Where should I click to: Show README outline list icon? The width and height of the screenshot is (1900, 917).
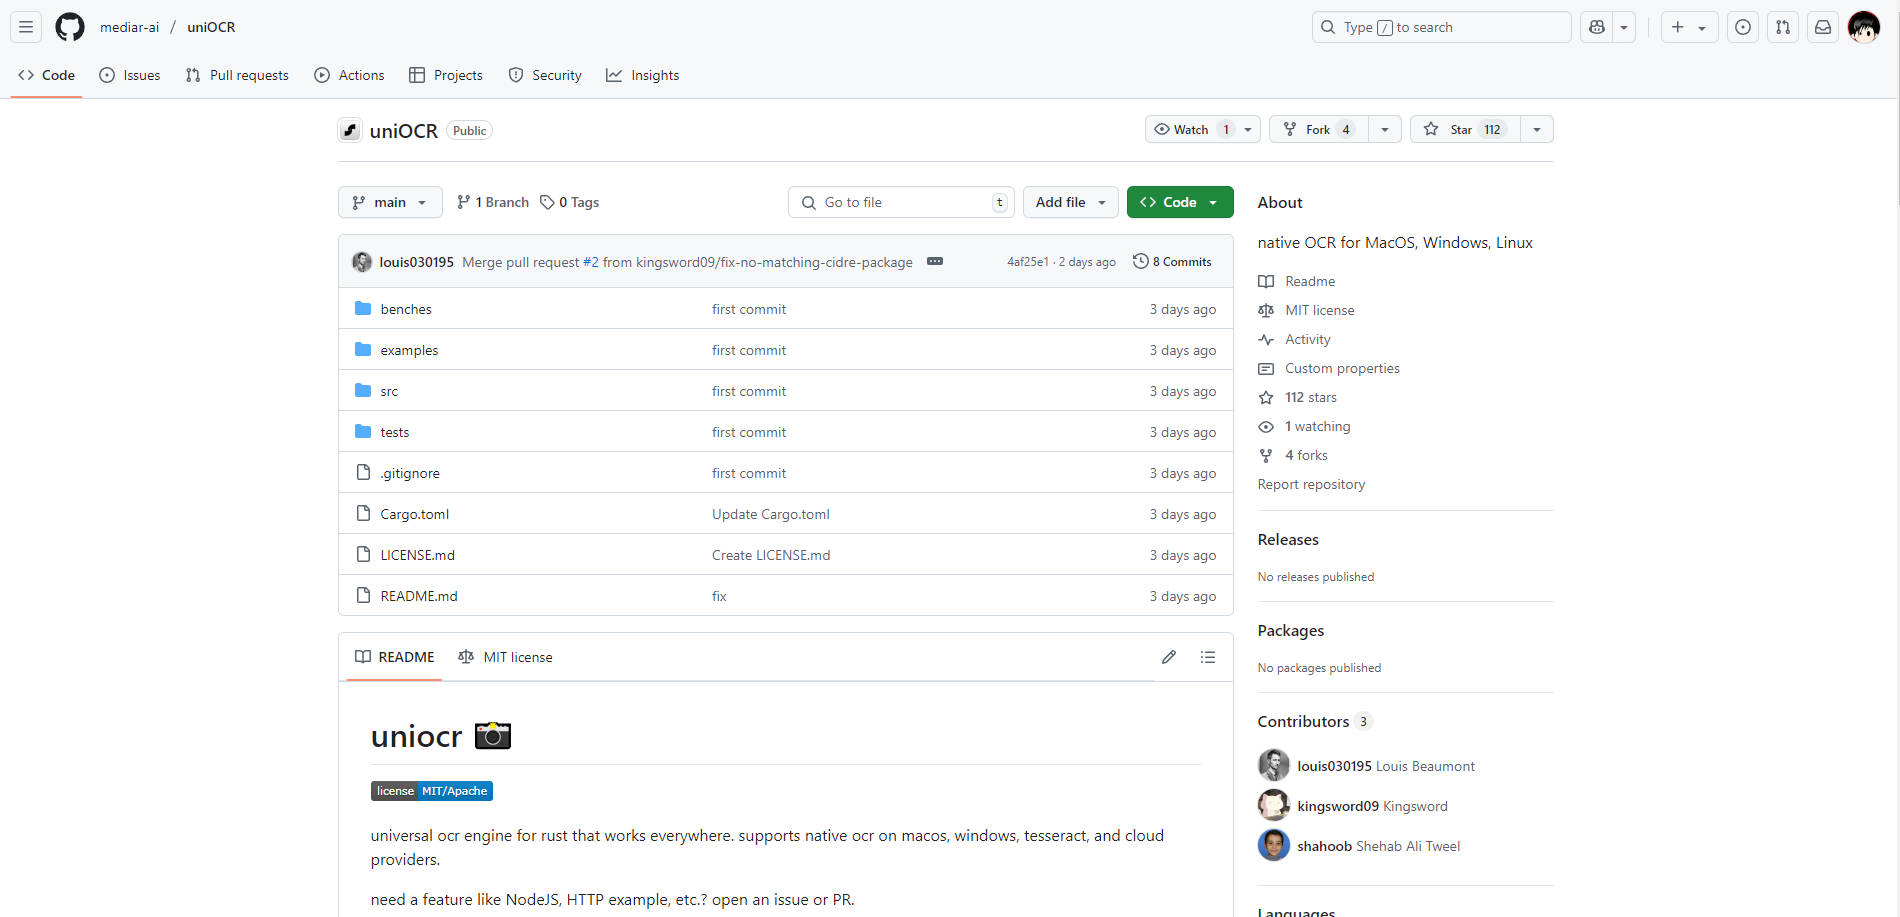tap(1208, 657)
